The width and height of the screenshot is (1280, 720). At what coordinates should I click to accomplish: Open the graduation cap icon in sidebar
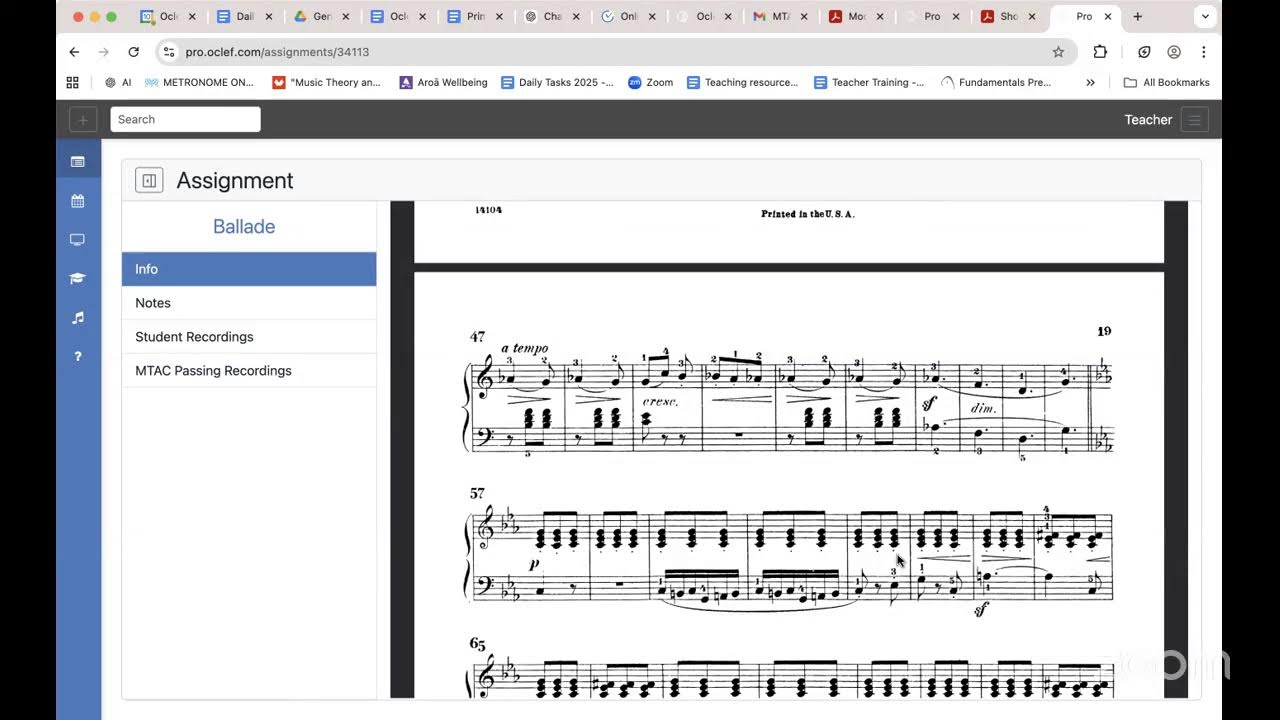pyautogui.click(x=78, y=279)
